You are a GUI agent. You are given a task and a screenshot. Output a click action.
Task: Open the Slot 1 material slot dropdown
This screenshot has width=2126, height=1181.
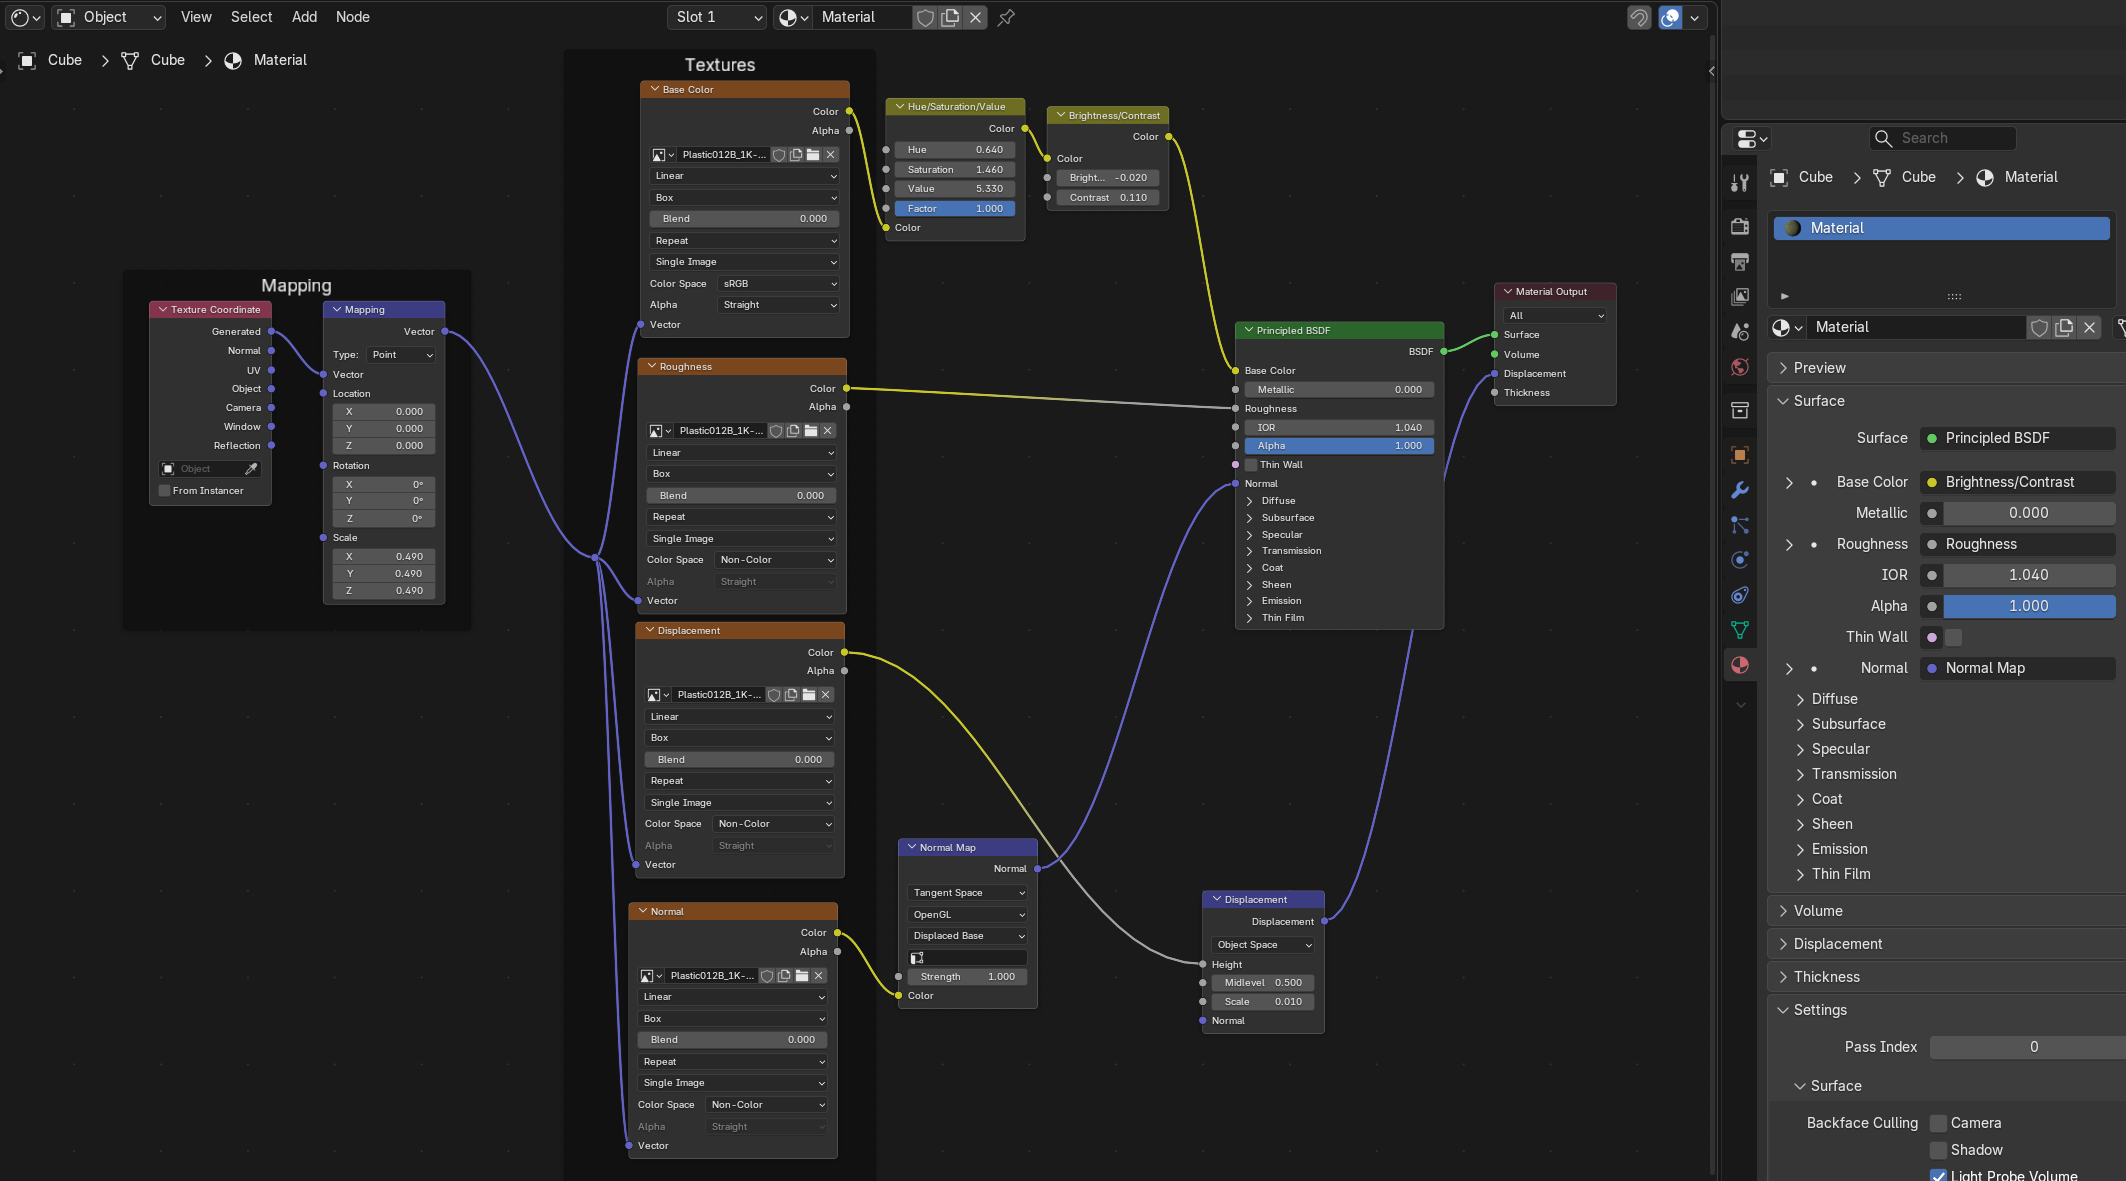(717, 17)
